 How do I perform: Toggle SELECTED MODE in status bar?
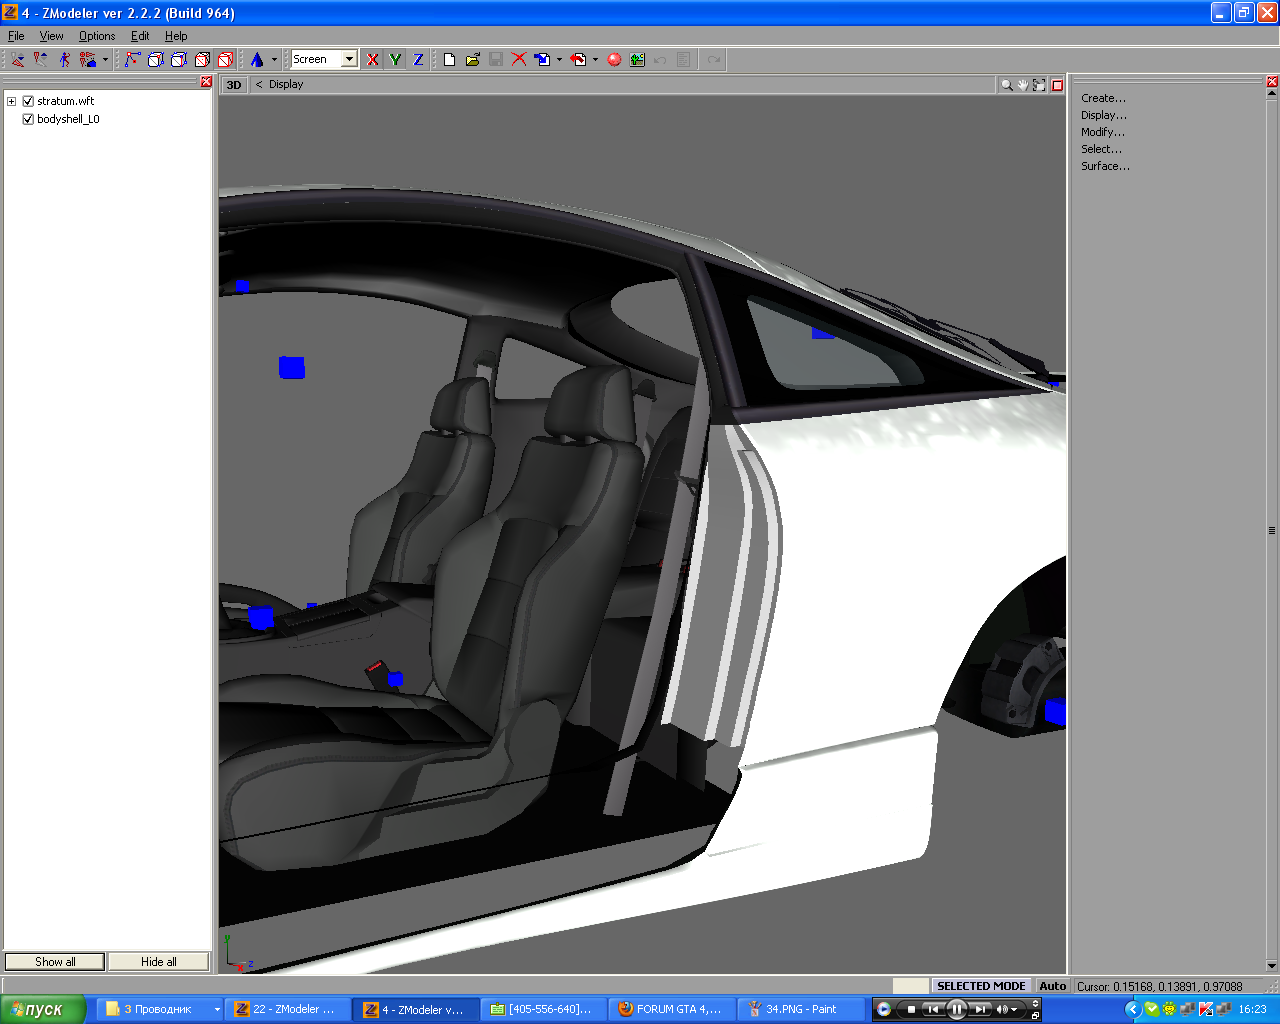point(980,986)
